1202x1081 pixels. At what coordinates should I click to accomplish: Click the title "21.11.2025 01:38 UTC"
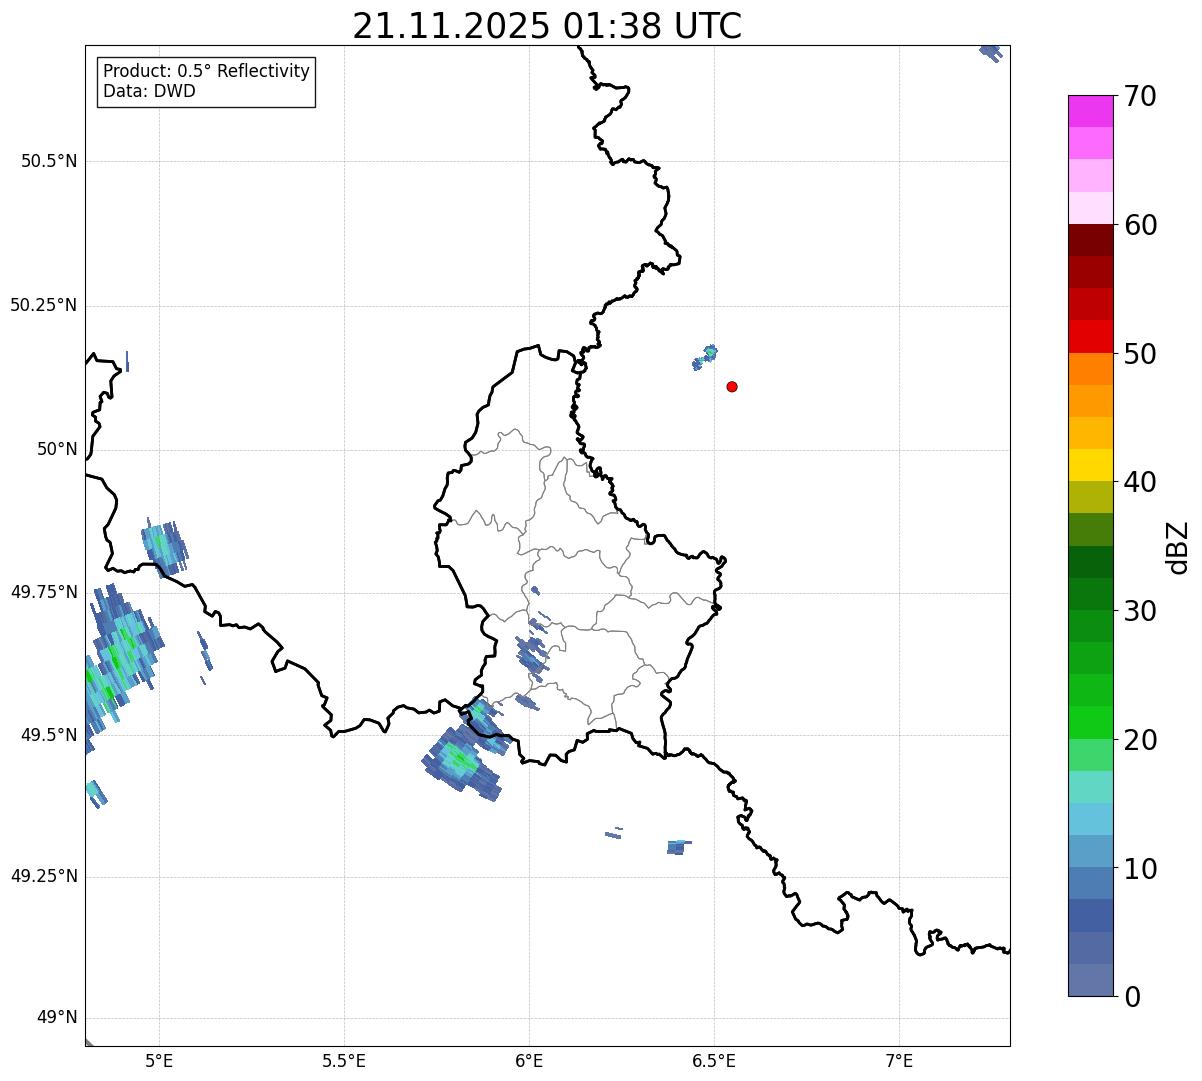point(547,26)
